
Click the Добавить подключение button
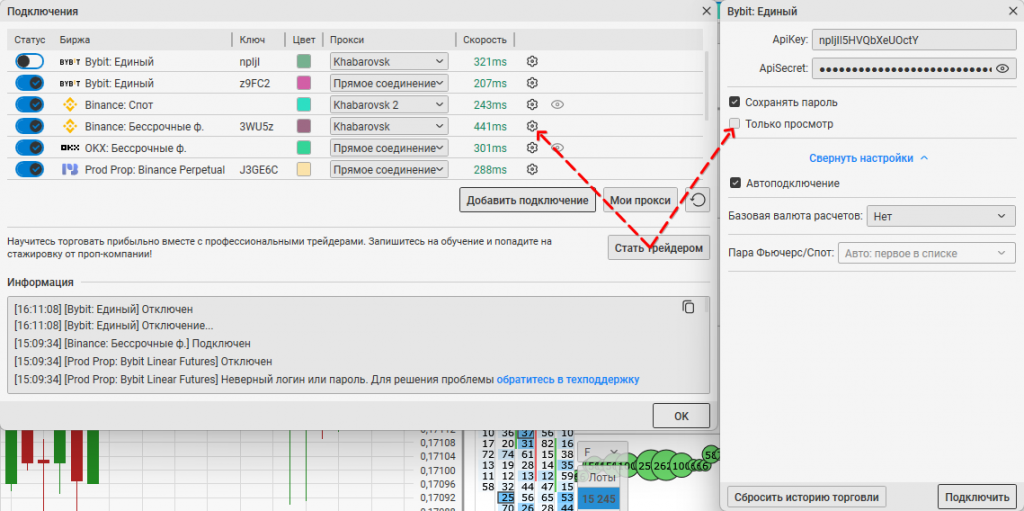pos(527,200)
